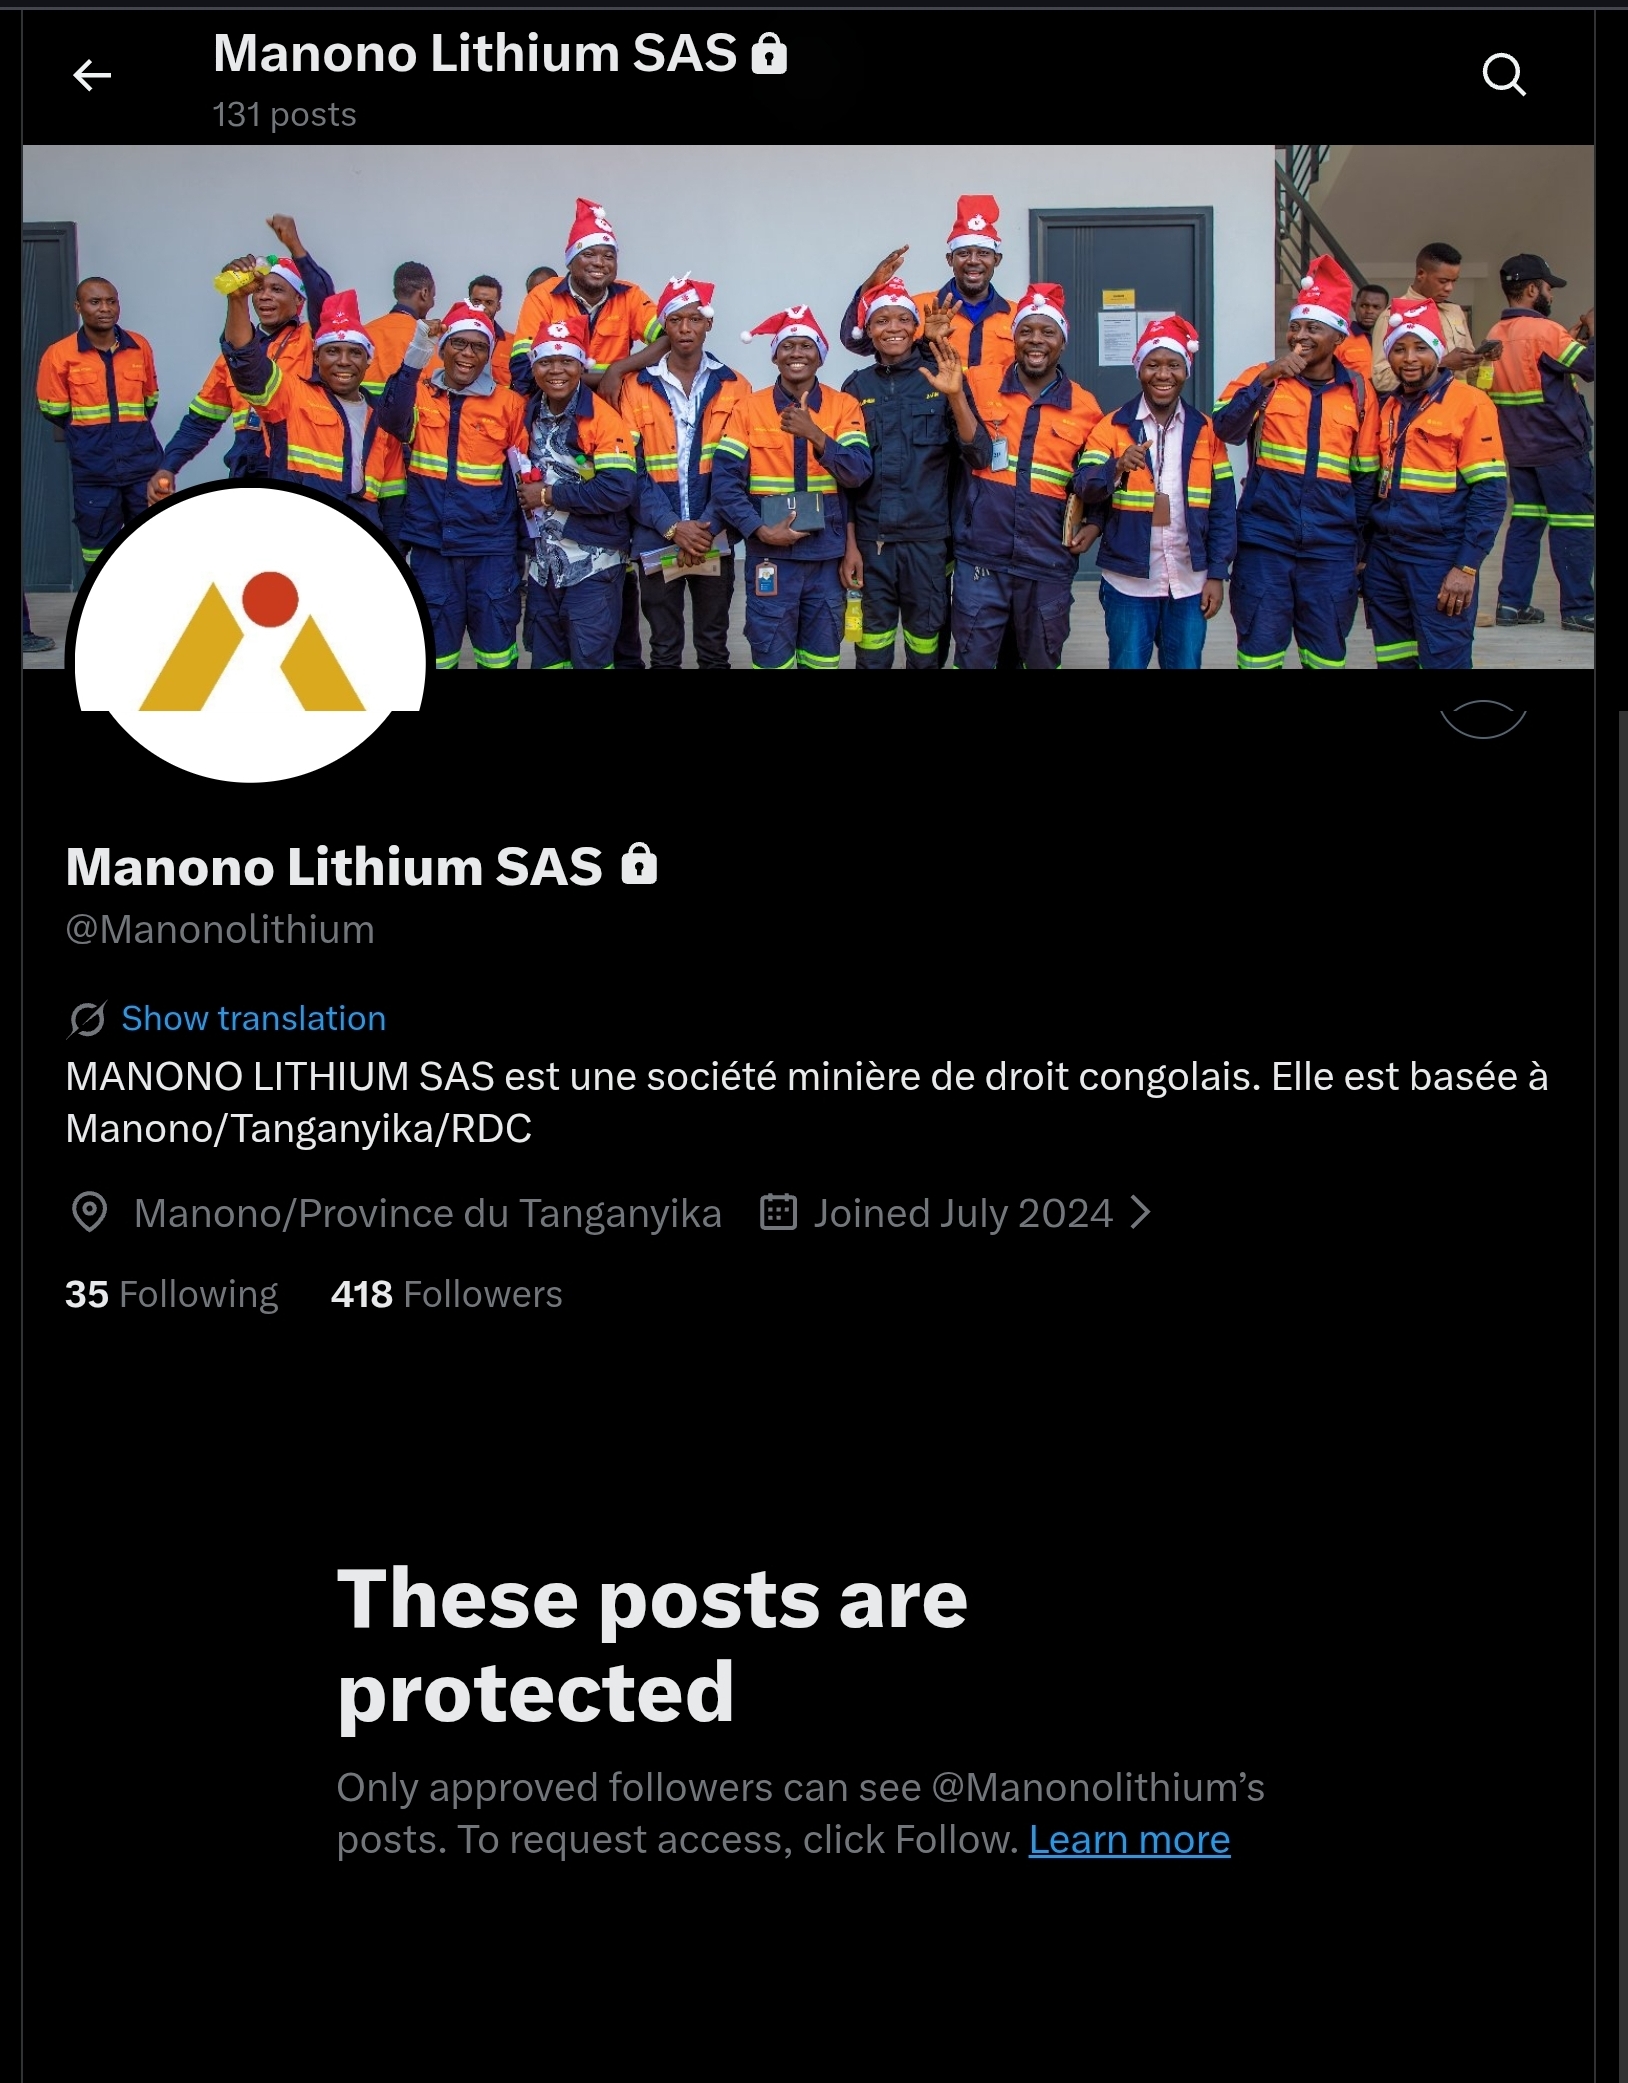The image size is (1628, 2083).
Task: Click the lock icon in the header title
Action: pyautogui.click(x=769, y=54)
